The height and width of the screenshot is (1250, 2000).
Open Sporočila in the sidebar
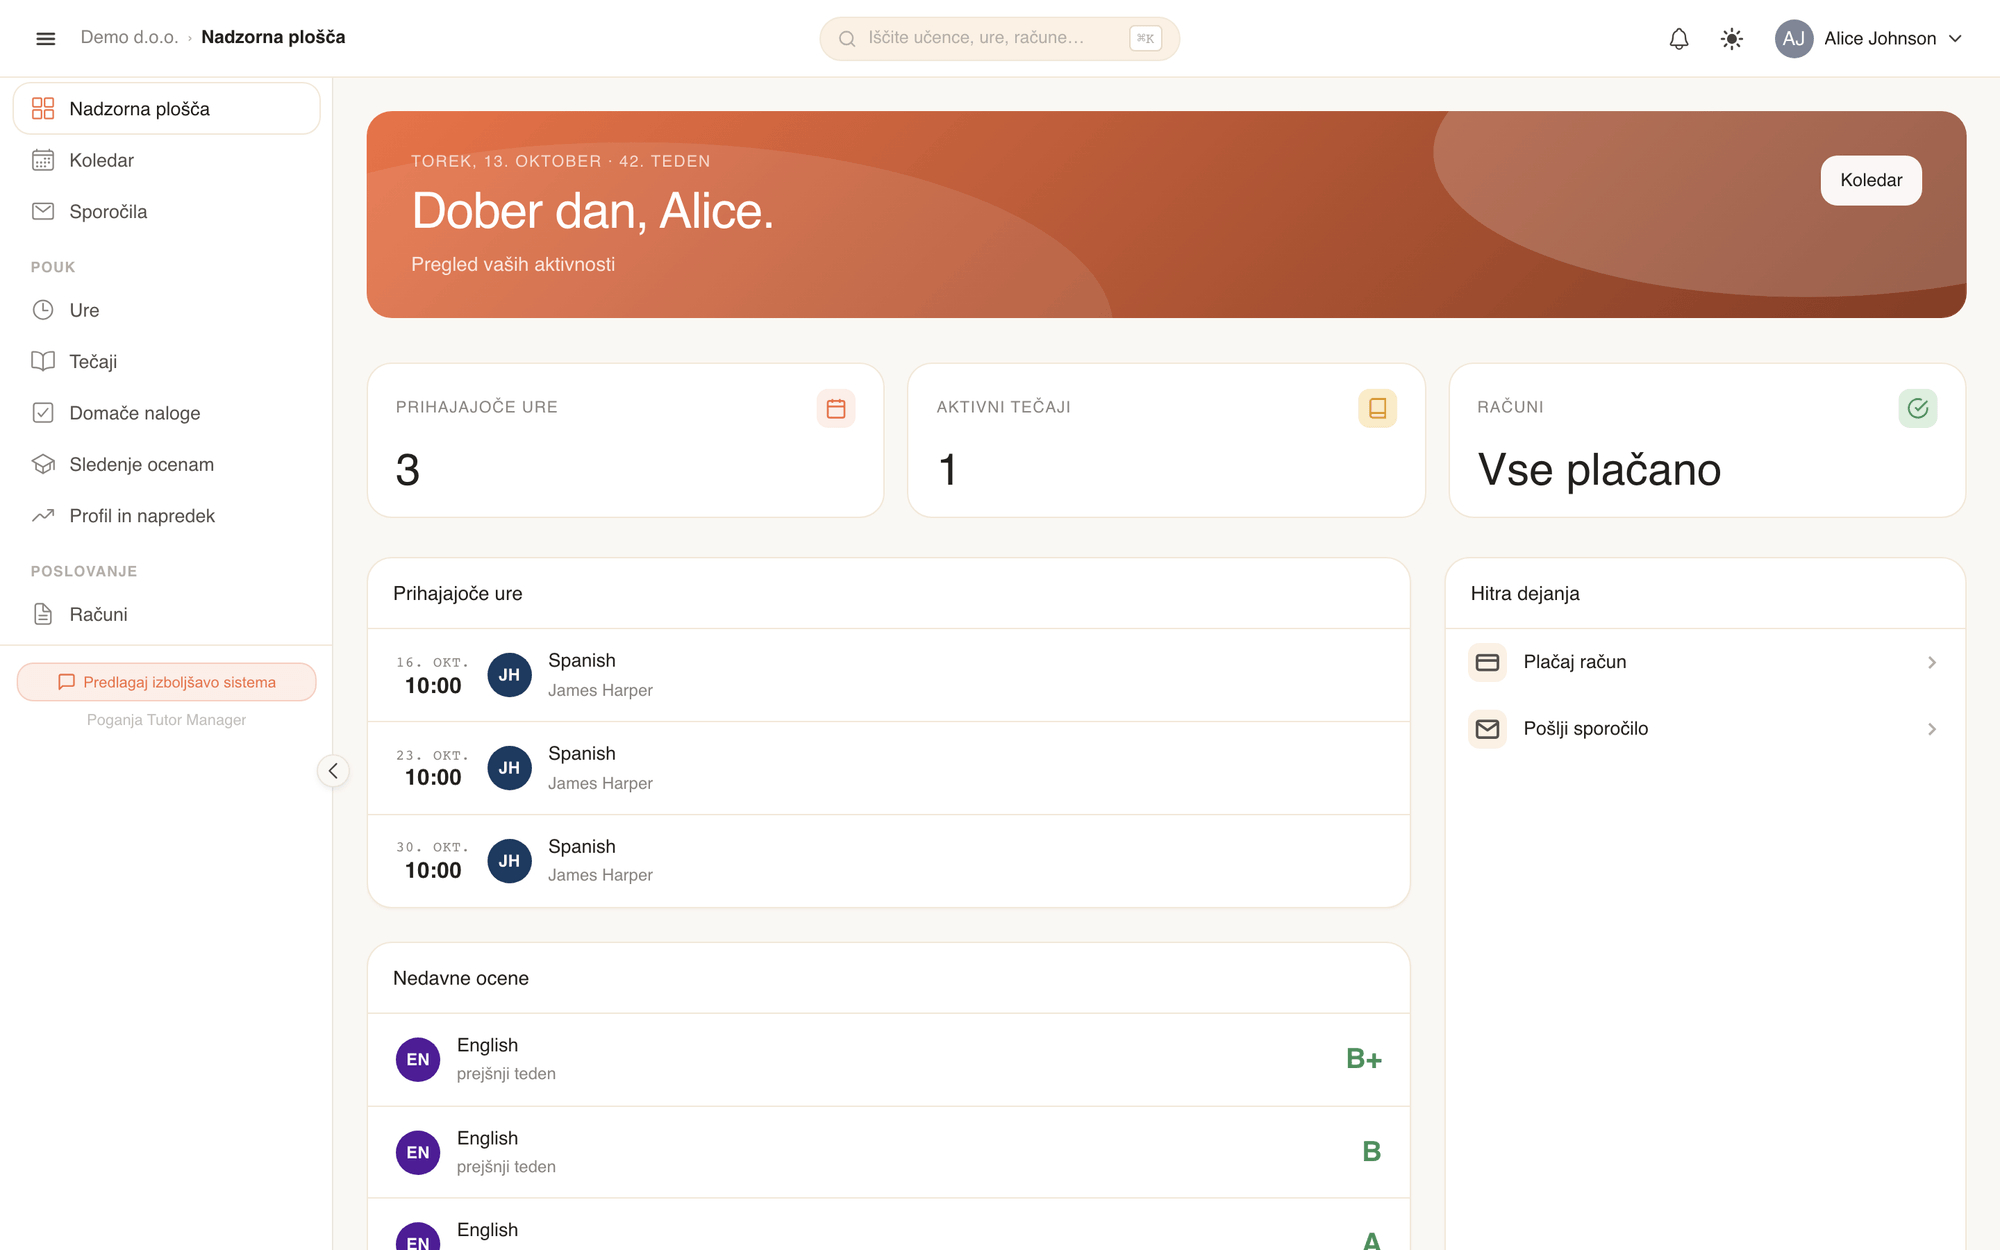pos(166,212)
